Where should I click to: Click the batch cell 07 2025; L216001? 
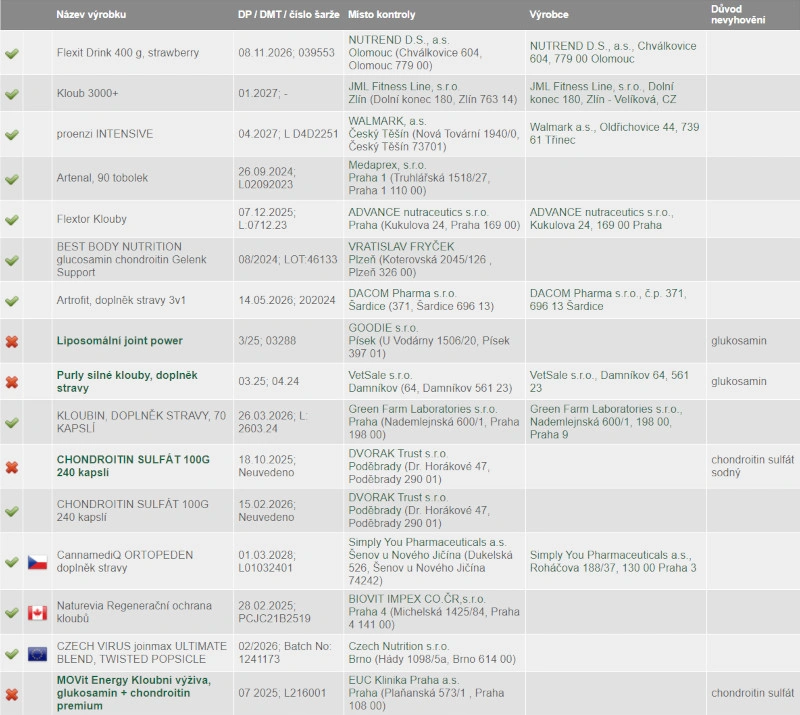click(282, 693)
